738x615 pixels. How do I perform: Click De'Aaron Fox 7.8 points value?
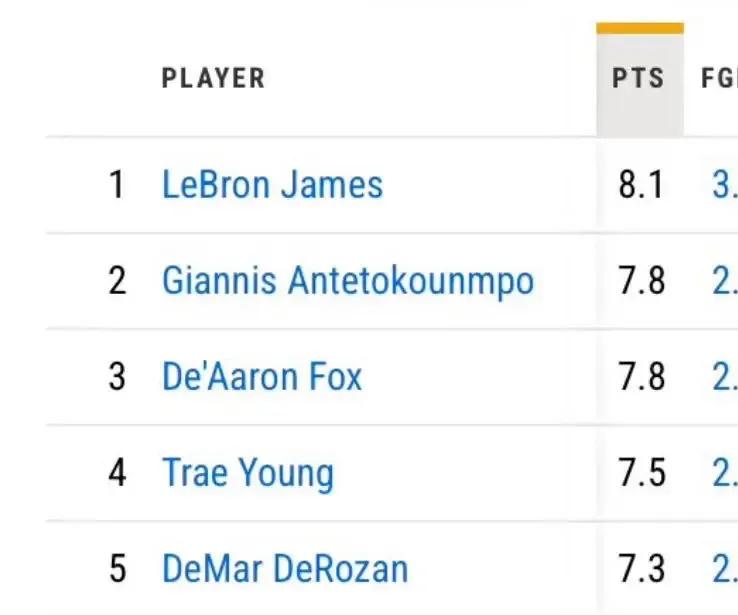click(x=641, y=377)
